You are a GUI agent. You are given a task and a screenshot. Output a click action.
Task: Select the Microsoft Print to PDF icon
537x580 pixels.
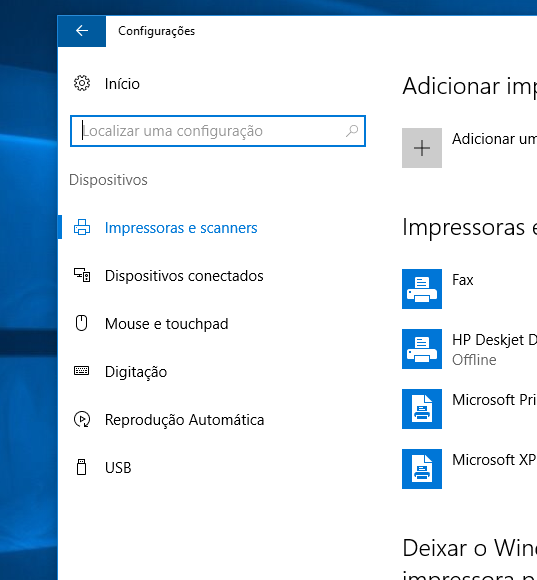pos(422,409)
